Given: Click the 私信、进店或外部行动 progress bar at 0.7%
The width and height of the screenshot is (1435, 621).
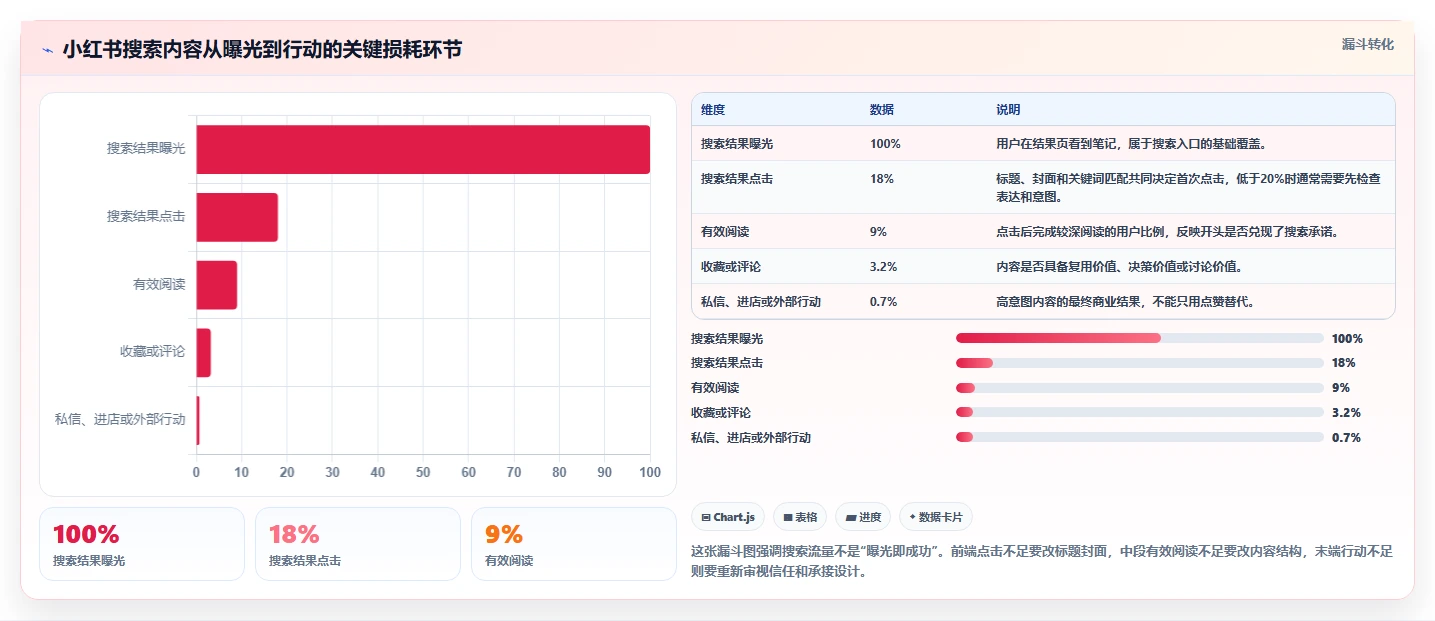Looking at the screenshot, I should [x=1140, y=437].
